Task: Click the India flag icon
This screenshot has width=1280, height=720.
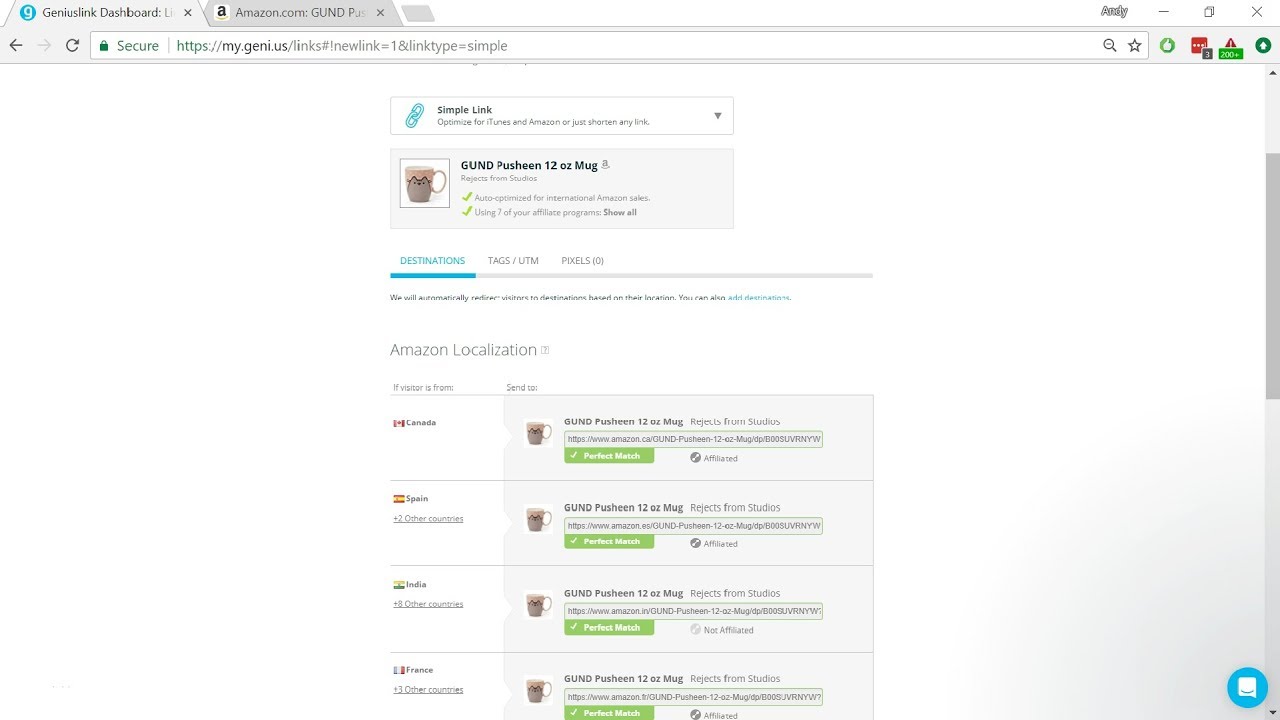Action: click(398, 584)
